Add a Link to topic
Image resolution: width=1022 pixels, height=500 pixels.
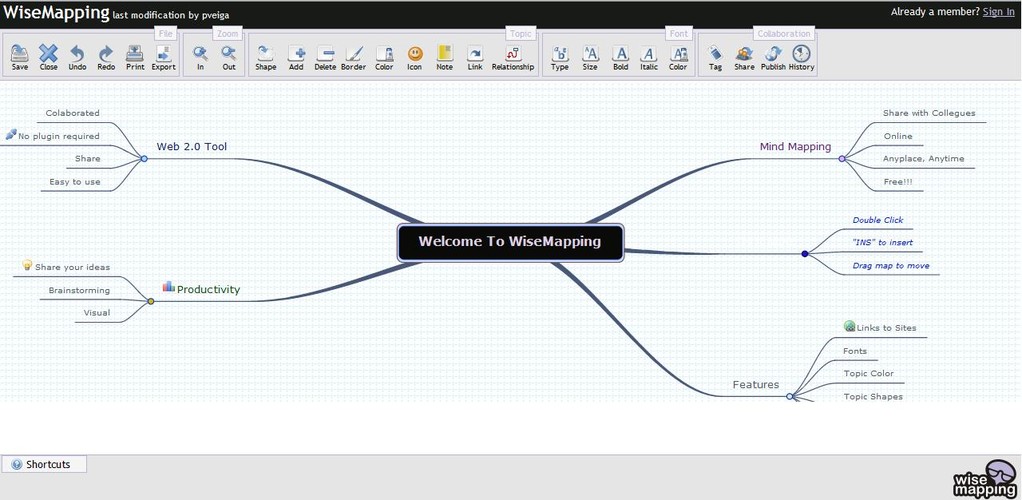click(x=475, y=57)
